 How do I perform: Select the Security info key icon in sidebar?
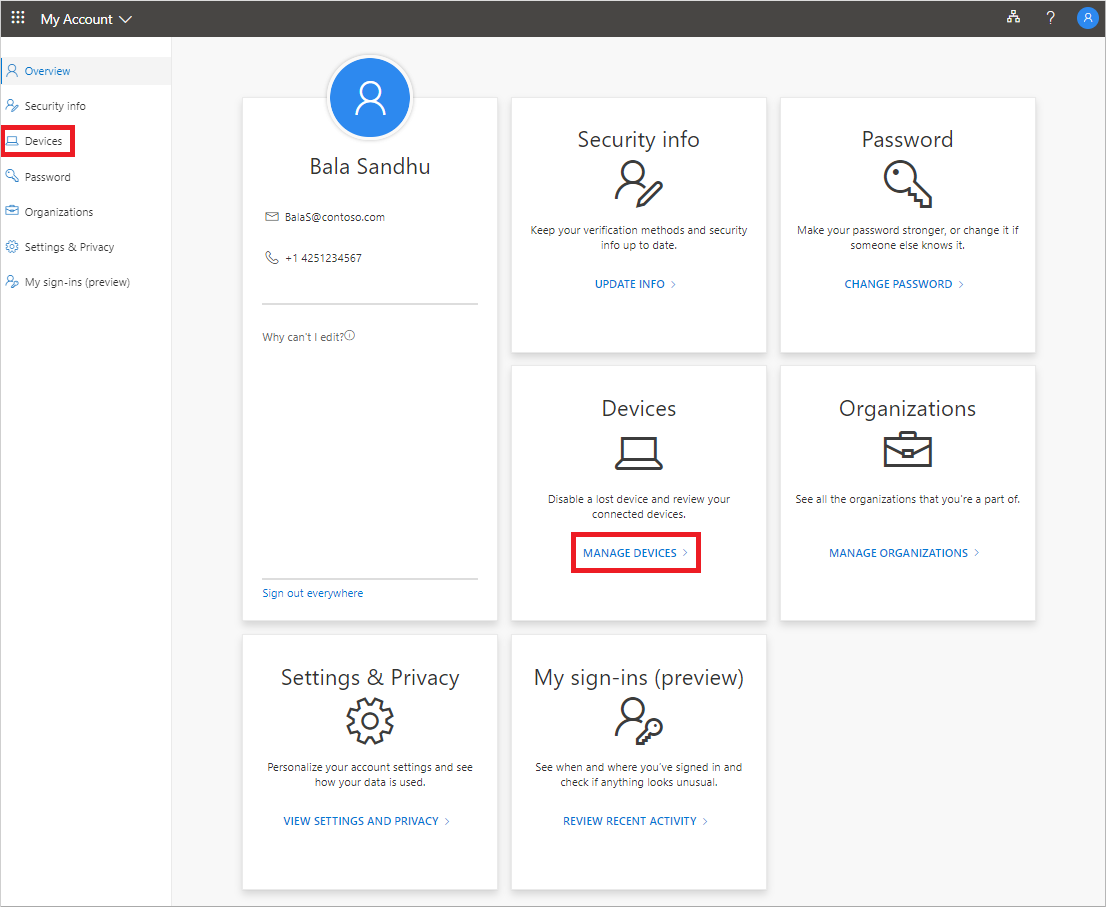[x=11, y=105]
